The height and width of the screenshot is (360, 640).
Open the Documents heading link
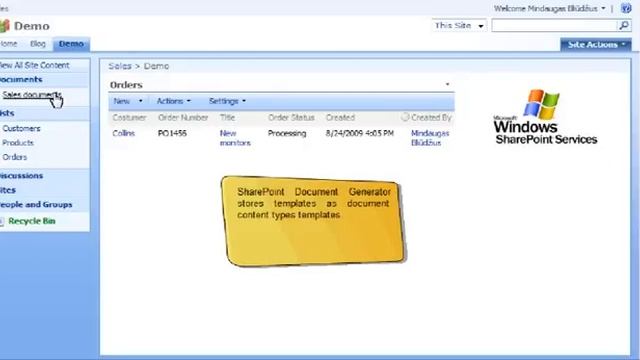pos(21,79)
